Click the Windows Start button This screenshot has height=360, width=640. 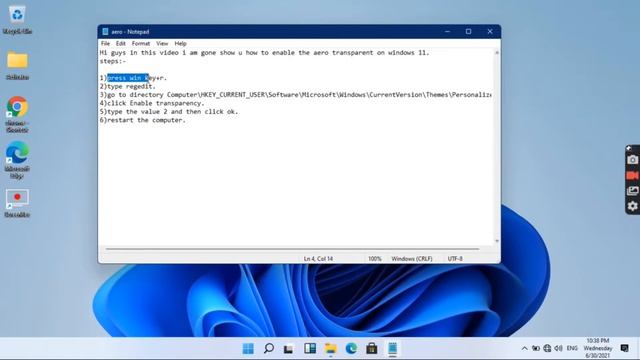[x=248, y=348]
